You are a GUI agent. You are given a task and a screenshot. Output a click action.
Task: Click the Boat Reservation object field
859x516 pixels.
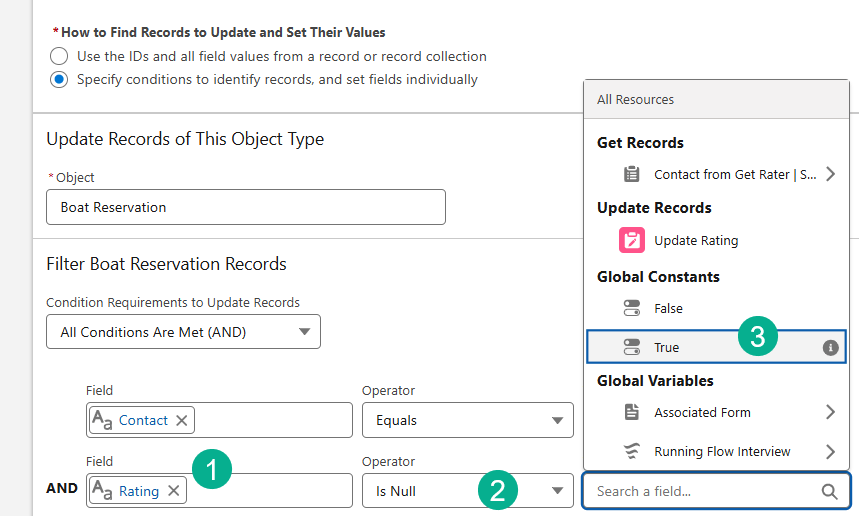tap(245, 207)
